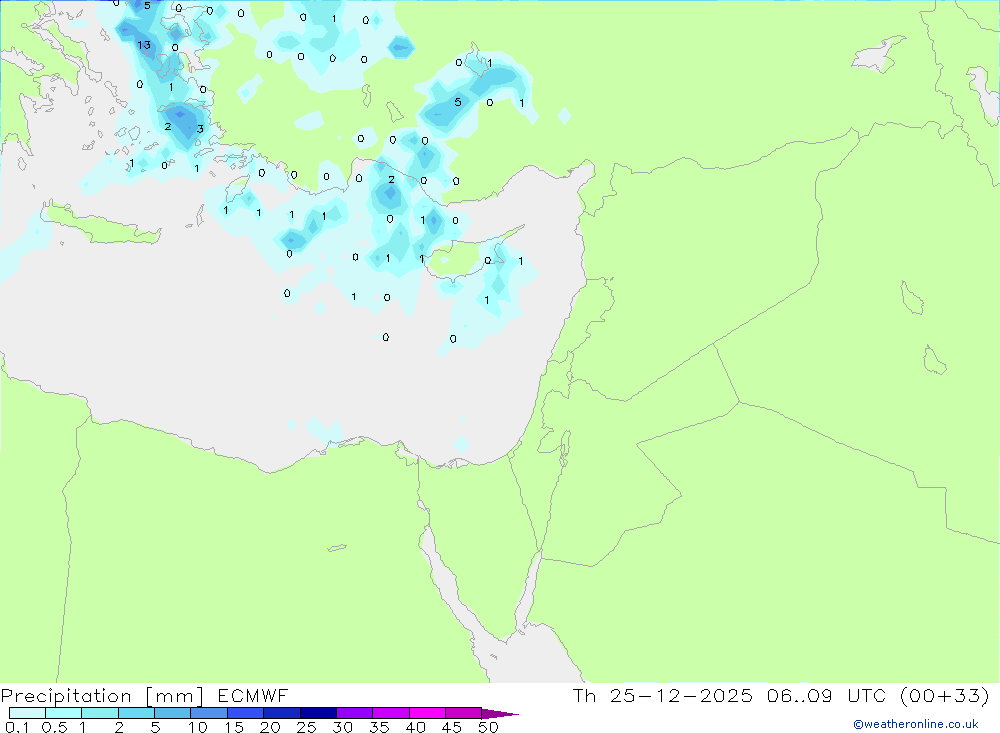Click the '13' precipitation value on map
Image resolution: width=1000 pixels, height=733 pixels.
pos(144,45)
